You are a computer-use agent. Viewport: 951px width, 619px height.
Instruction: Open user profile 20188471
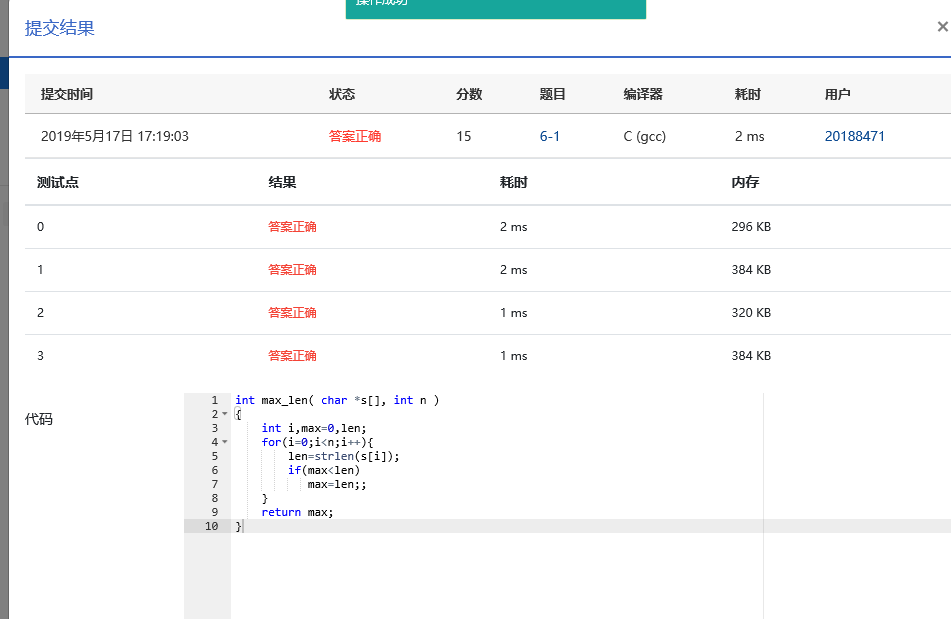854,136
